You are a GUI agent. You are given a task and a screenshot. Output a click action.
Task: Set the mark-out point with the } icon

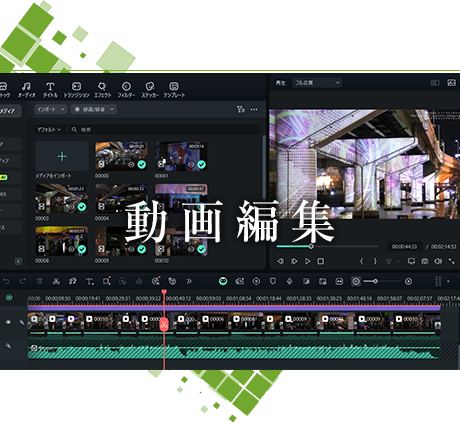tap(375, 261)
